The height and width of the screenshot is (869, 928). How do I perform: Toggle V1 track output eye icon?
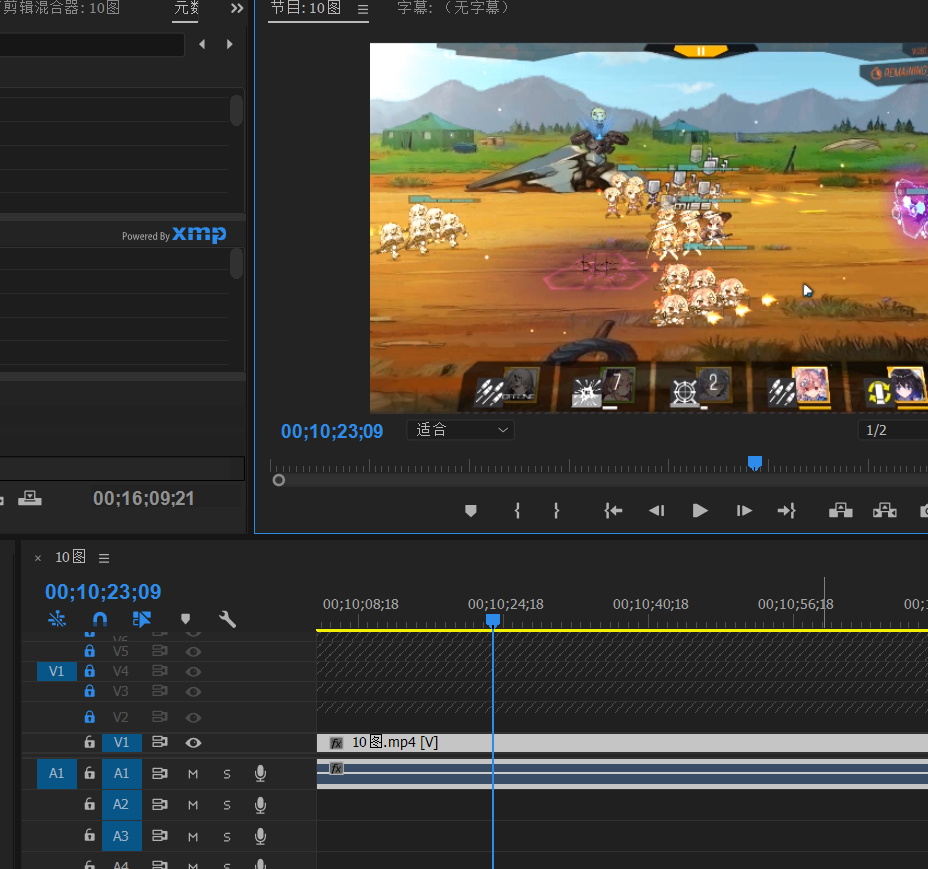coord(193,742)
